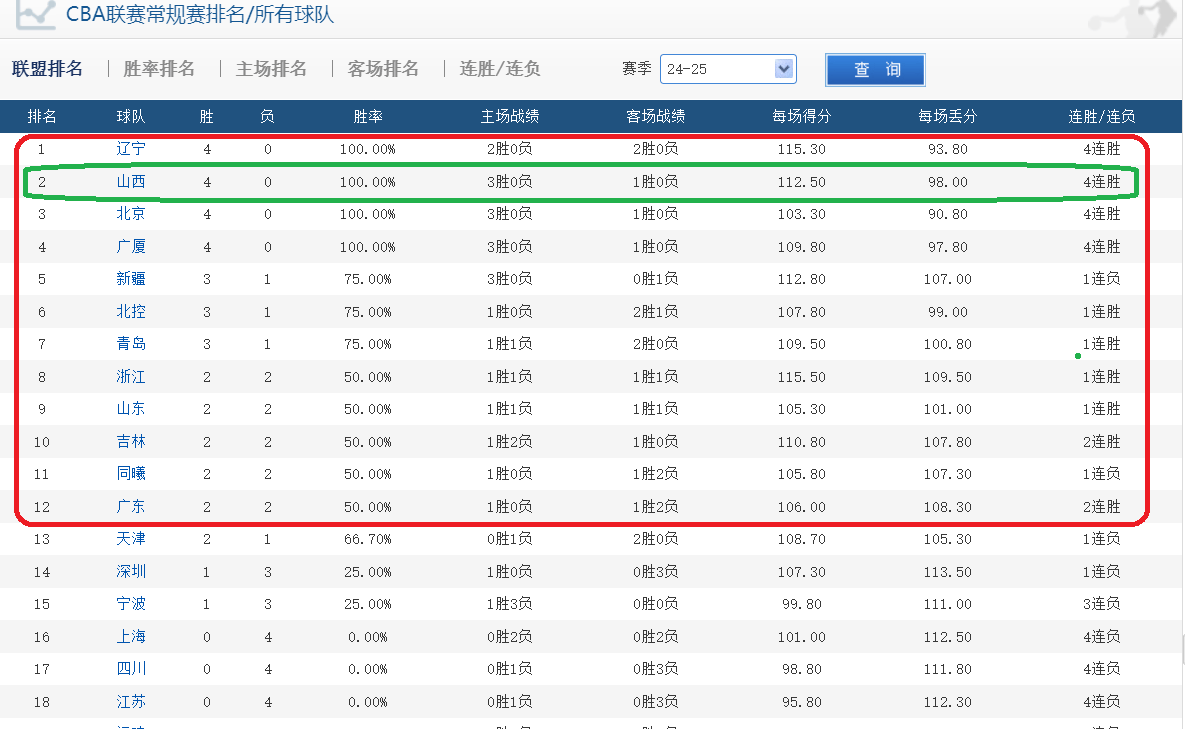1185x729 pixels.
Task: Click 广东's 108.30 points allowed value
Action: (x=948, y=507)
